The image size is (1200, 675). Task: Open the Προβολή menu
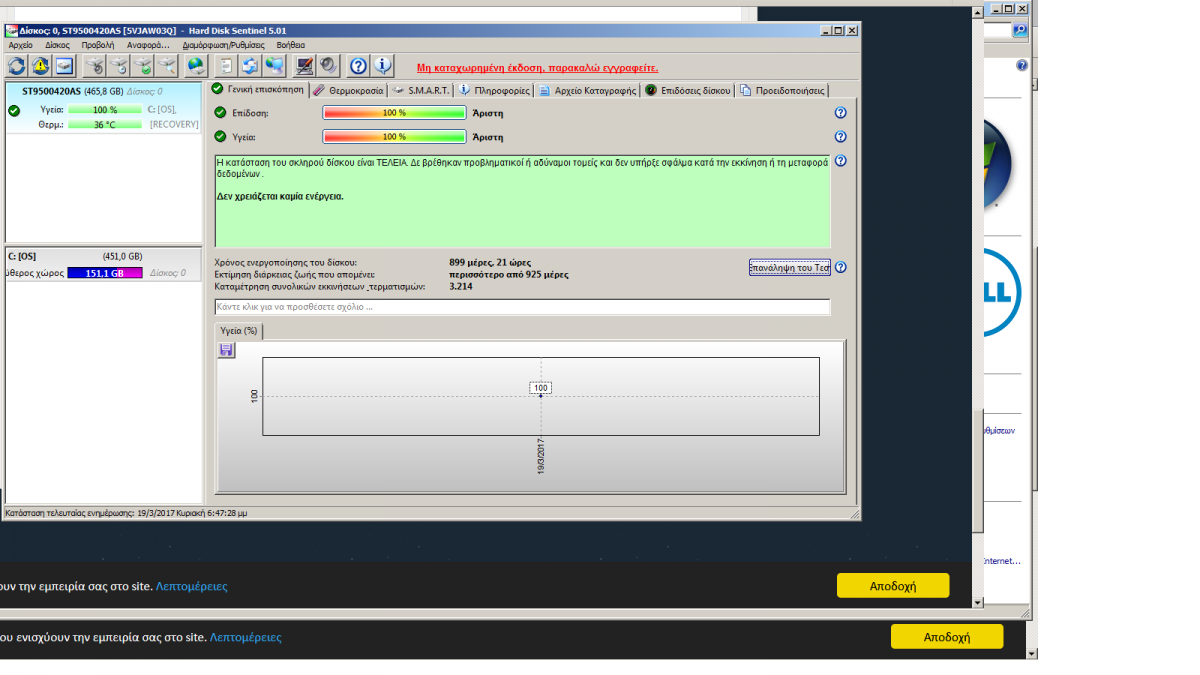coord(97,45)
